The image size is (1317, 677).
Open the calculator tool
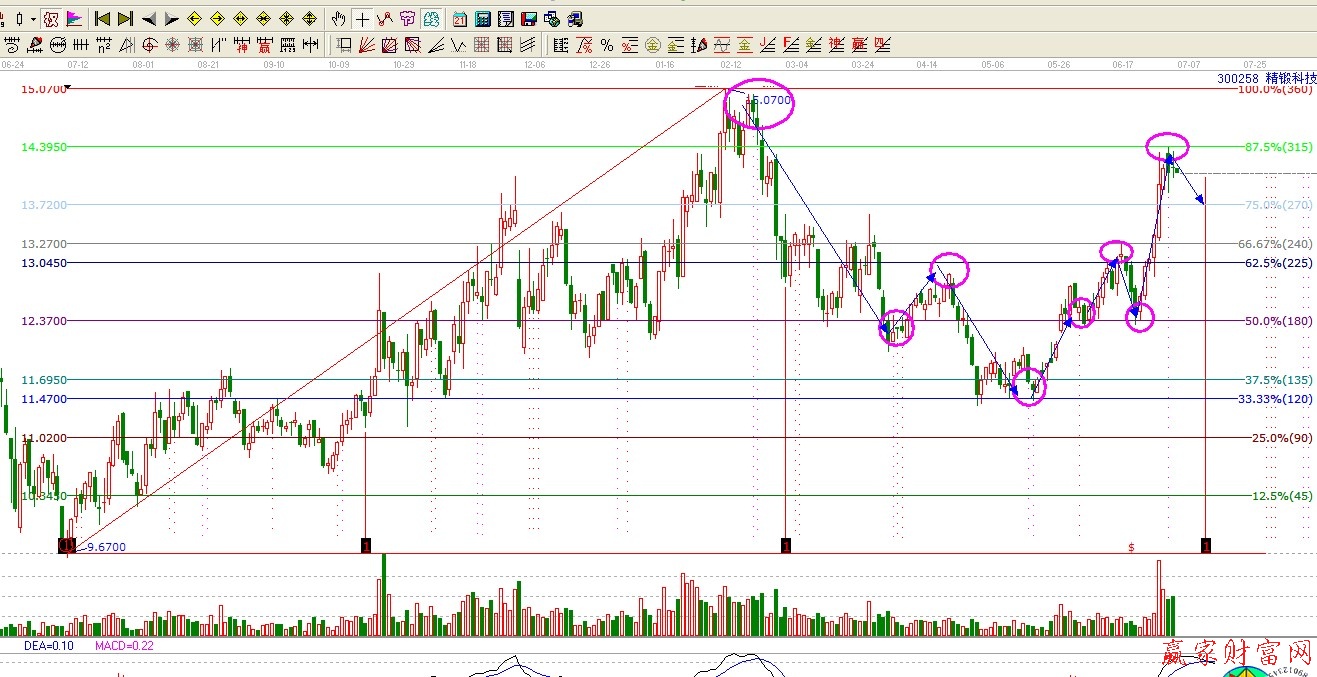482,19
